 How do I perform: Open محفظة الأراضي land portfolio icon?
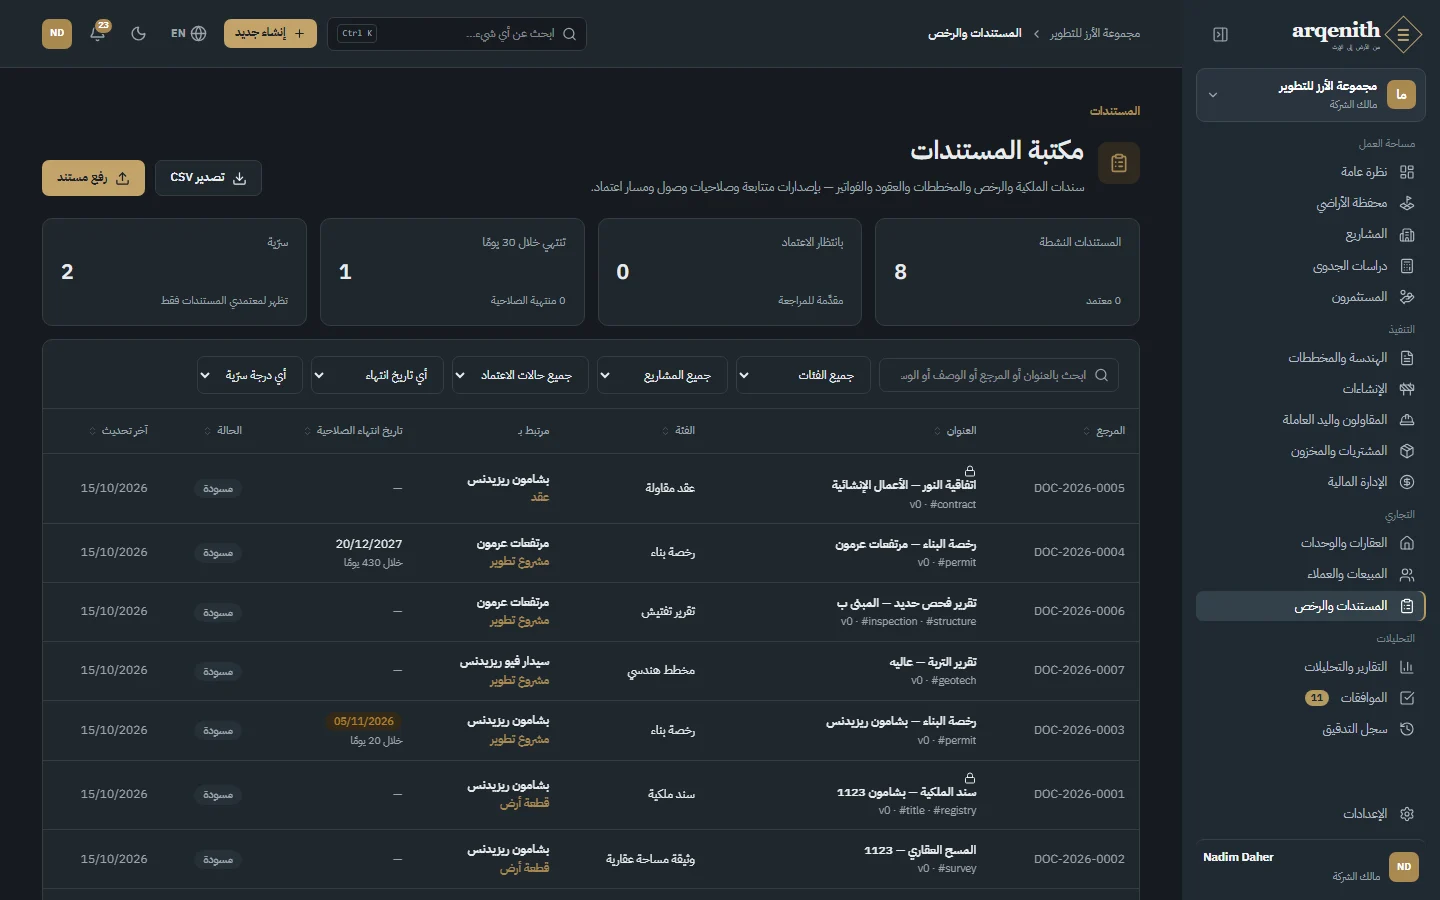tap(1407, 203)
